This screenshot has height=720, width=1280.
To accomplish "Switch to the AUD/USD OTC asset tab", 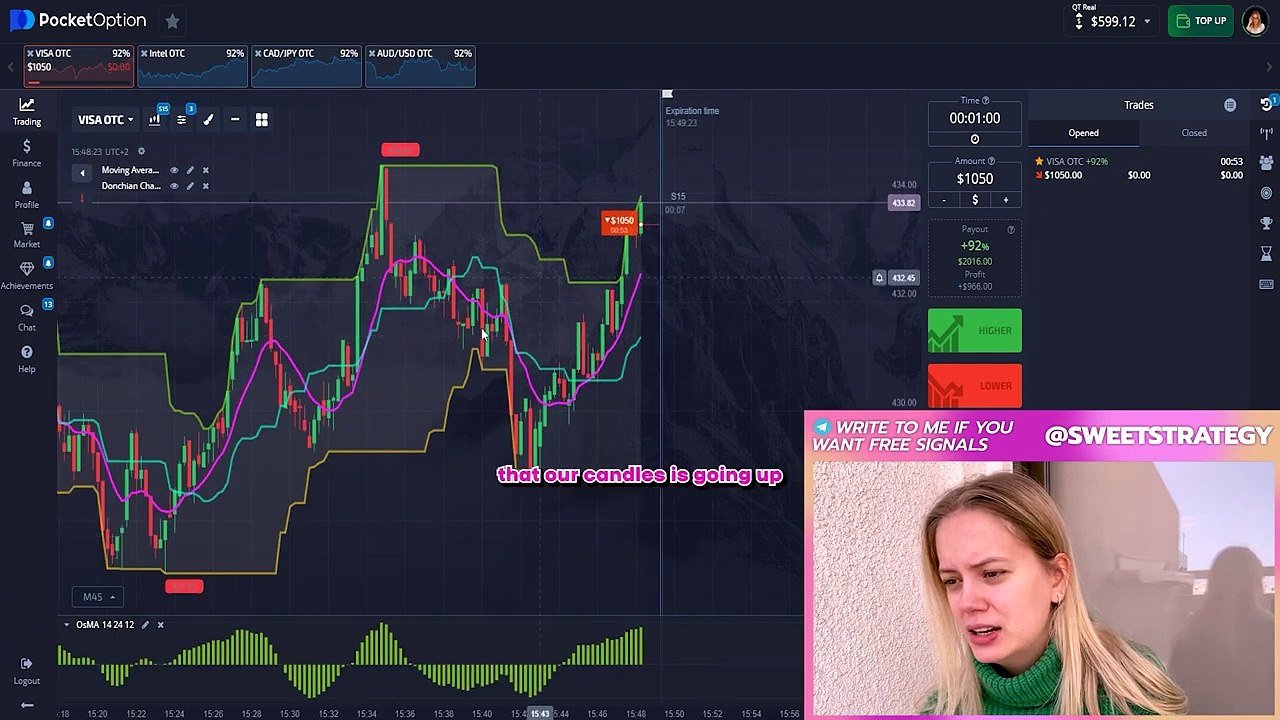I will (421, 66).
